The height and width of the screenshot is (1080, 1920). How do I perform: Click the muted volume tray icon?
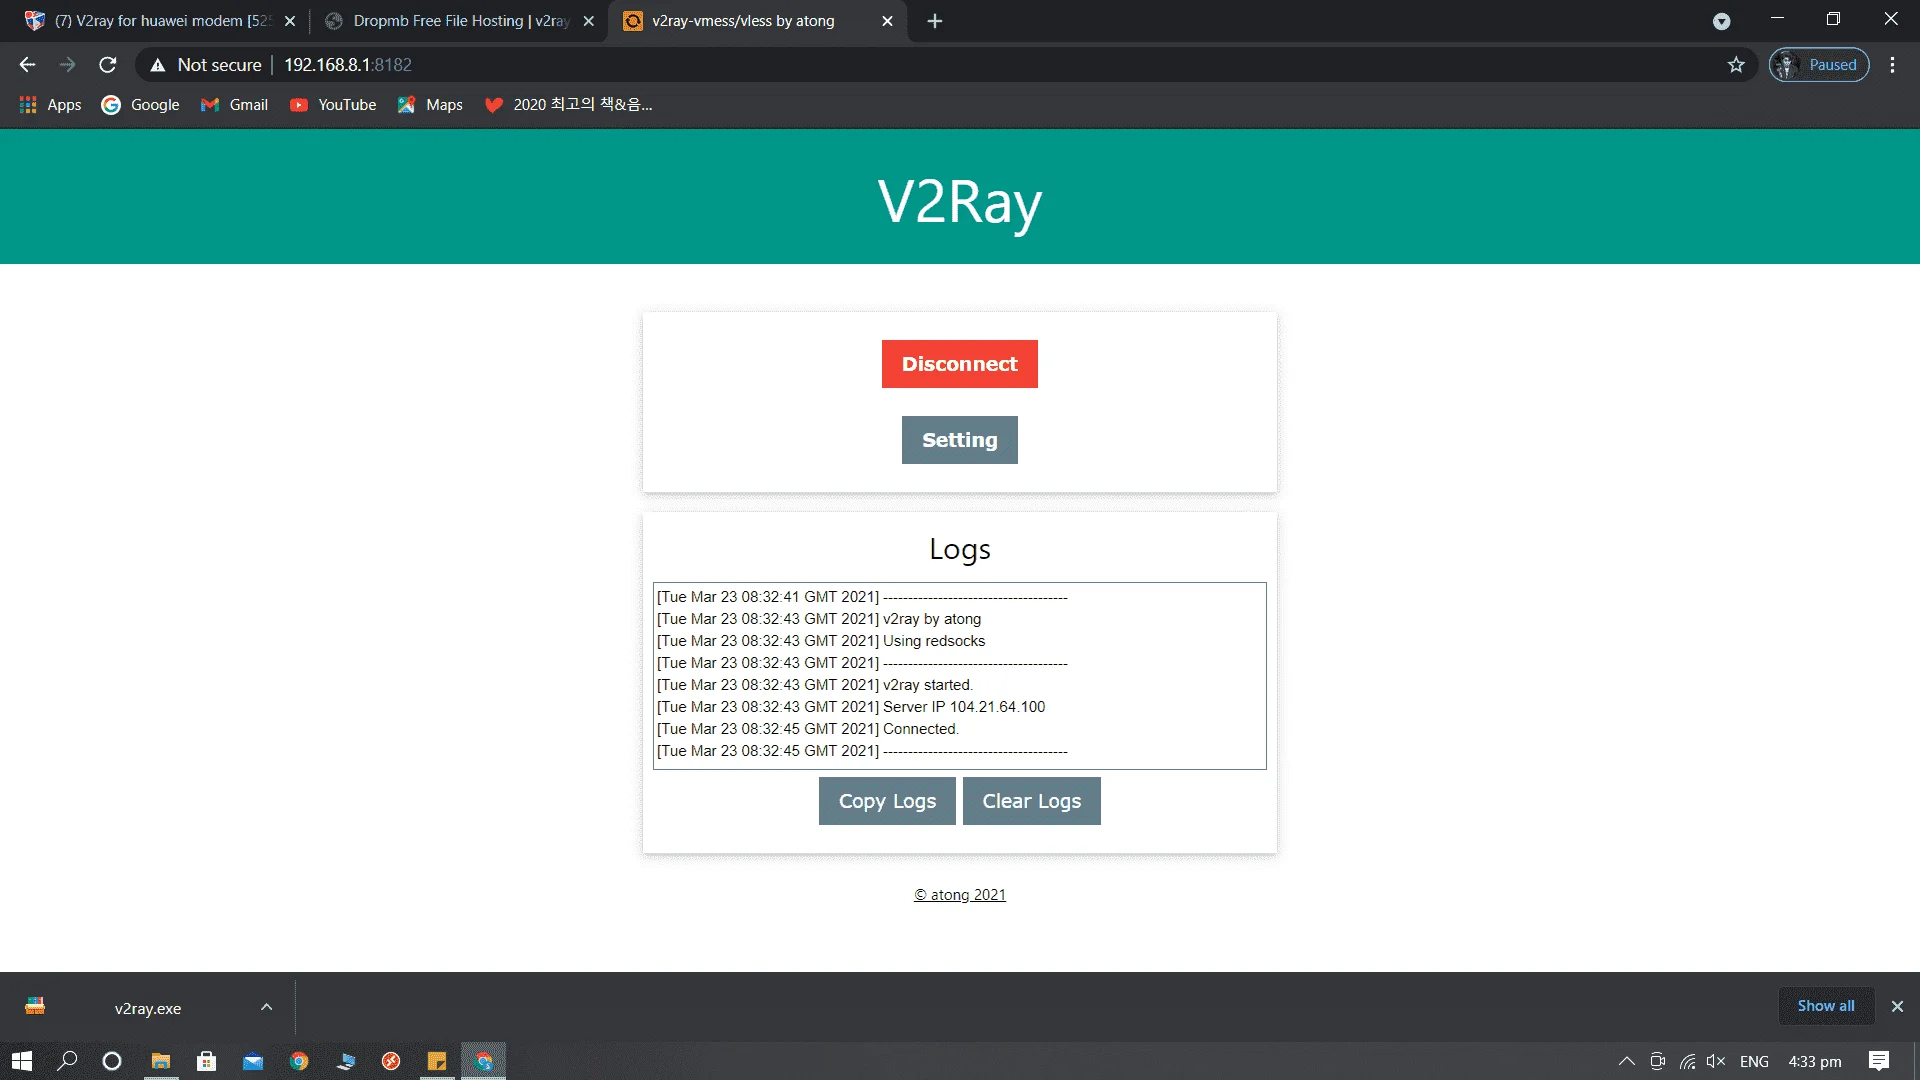(x=1716, y=1061)
